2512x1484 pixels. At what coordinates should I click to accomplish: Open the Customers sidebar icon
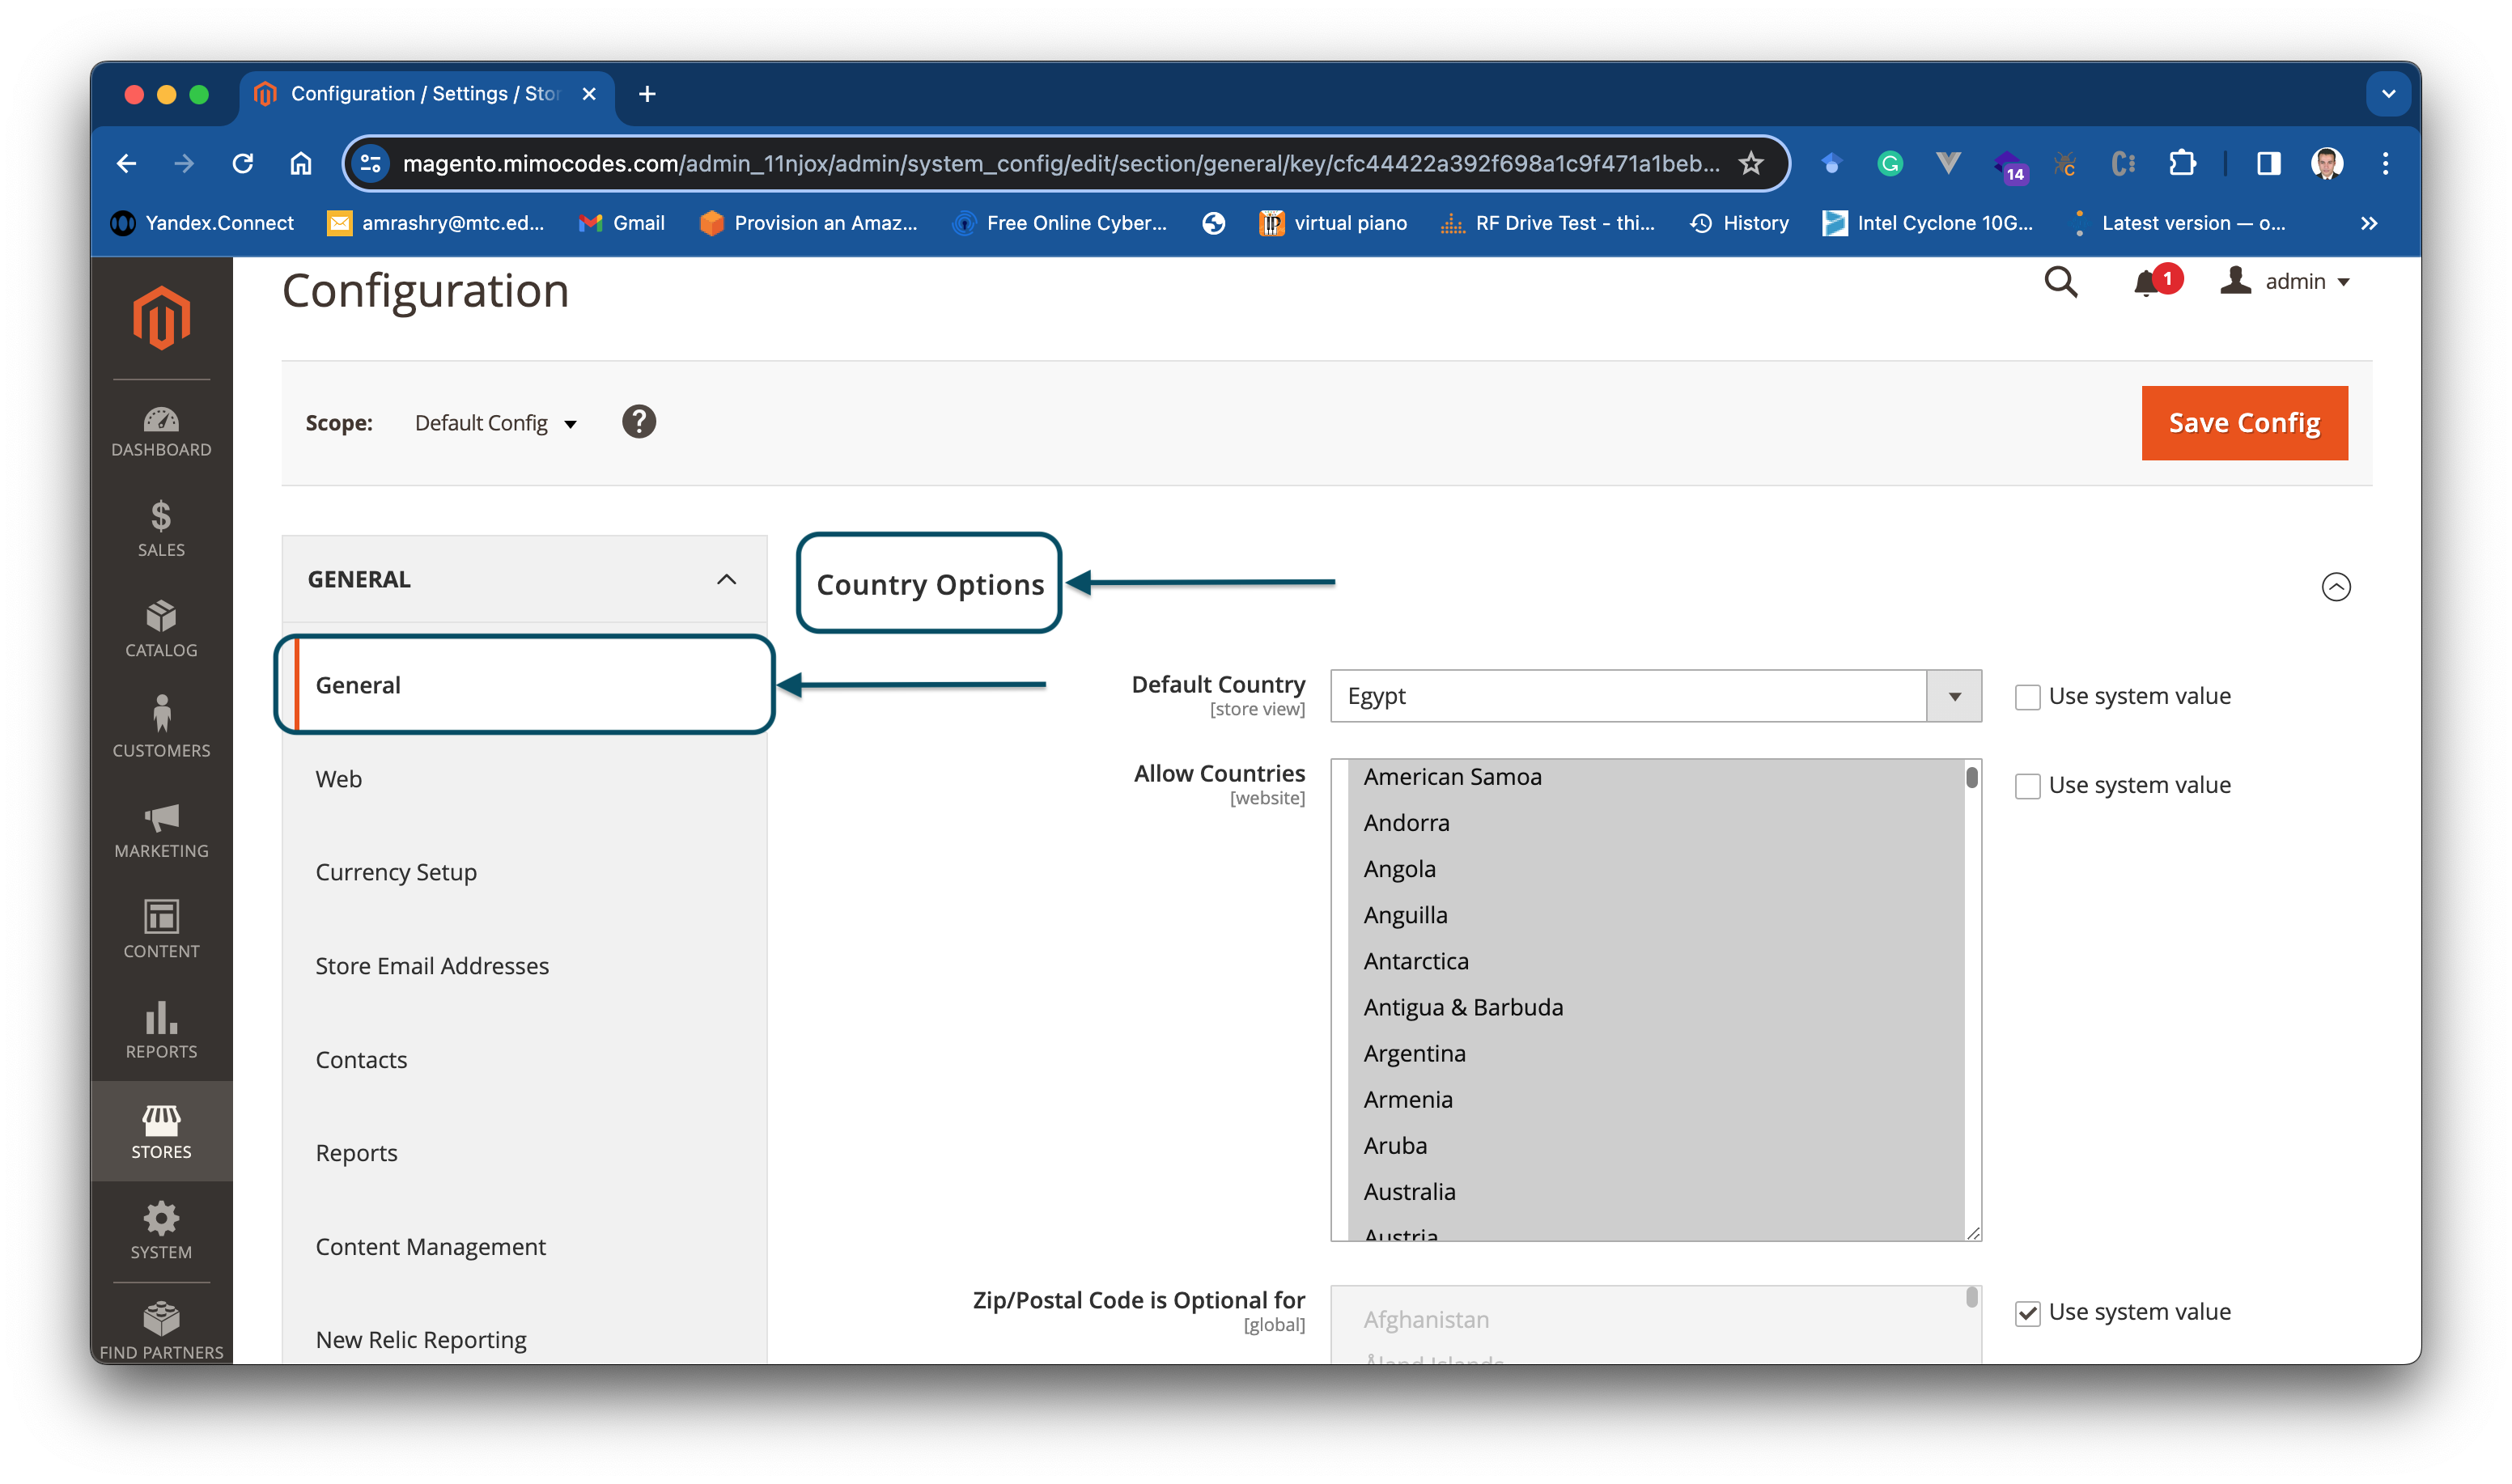click(161, 727)
